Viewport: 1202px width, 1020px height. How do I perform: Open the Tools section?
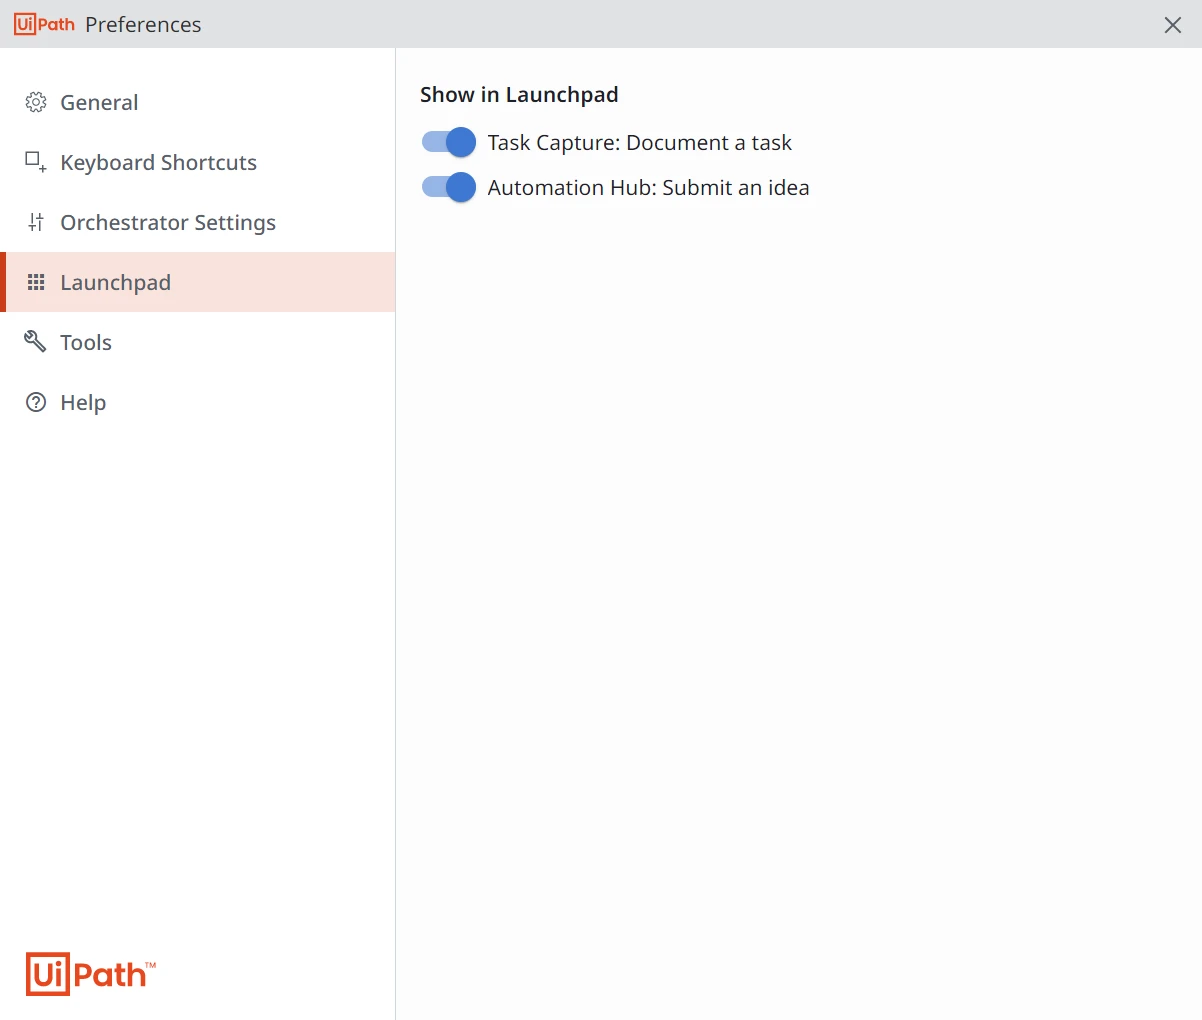198,342
